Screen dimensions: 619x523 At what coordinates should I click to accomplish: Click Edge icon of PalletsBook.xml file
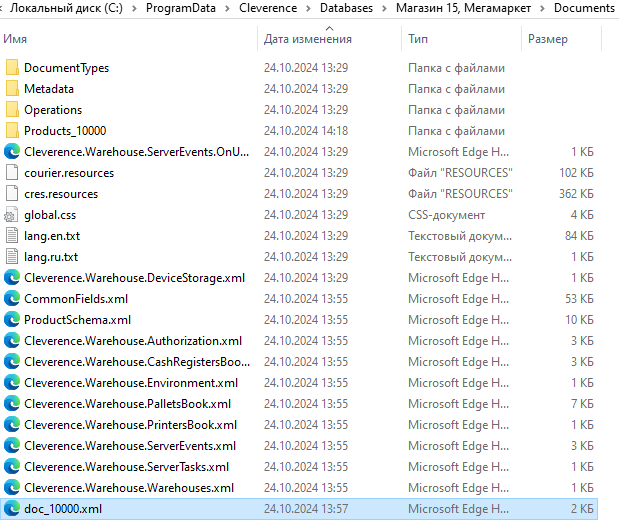12,403
